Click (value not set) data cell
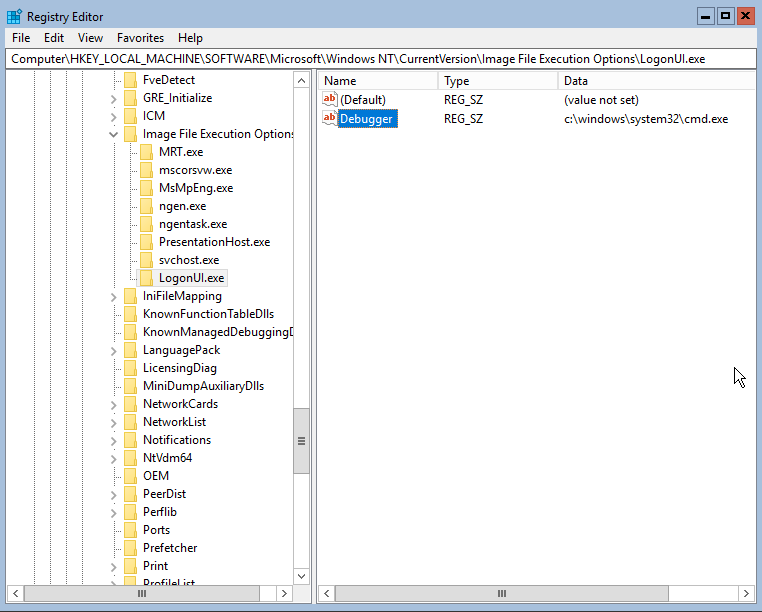 coord(601,100)
